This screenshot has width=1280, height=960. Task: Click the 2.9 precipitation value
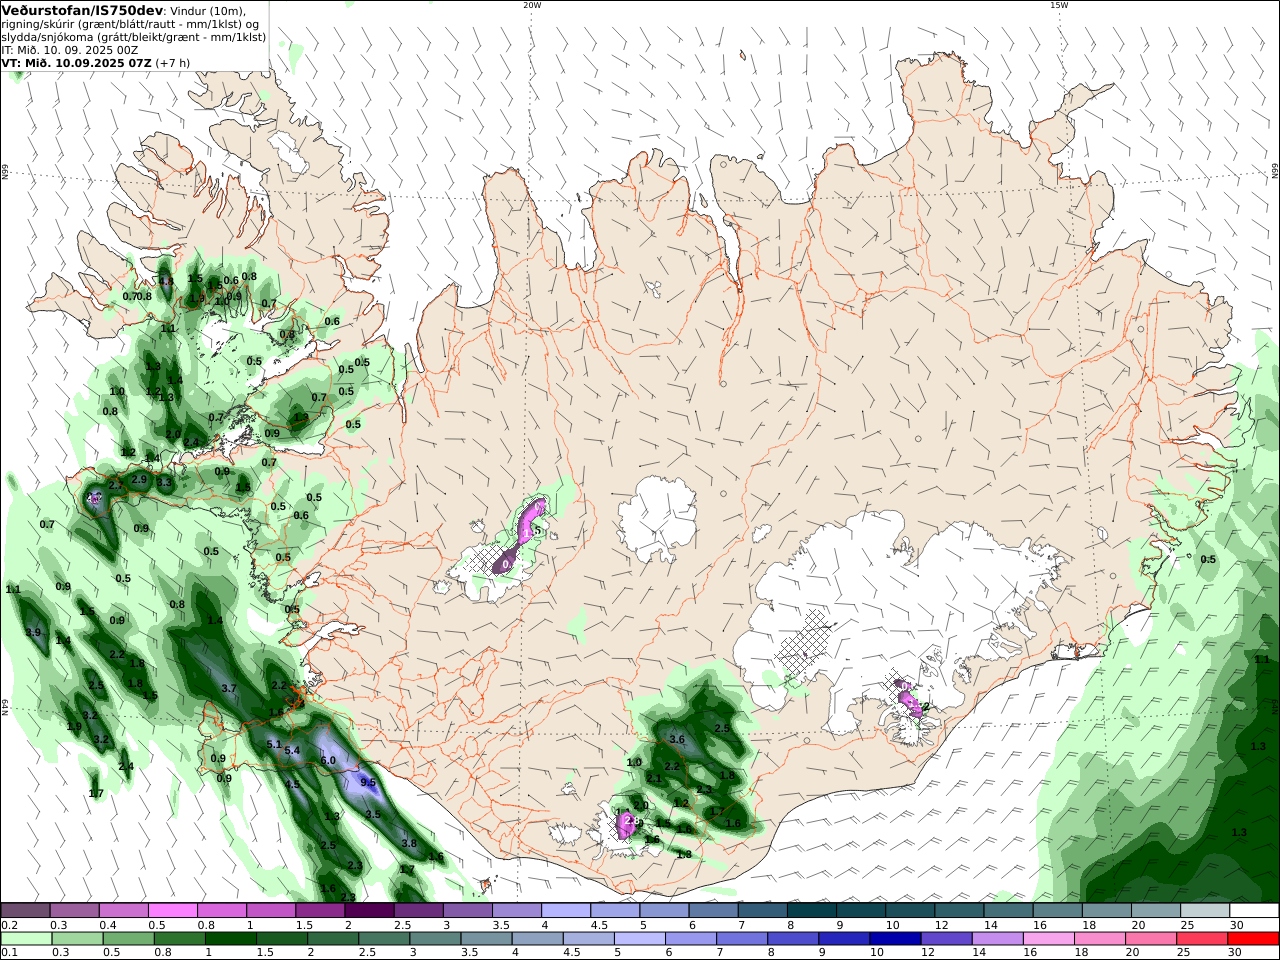click(x=139, y=480)
